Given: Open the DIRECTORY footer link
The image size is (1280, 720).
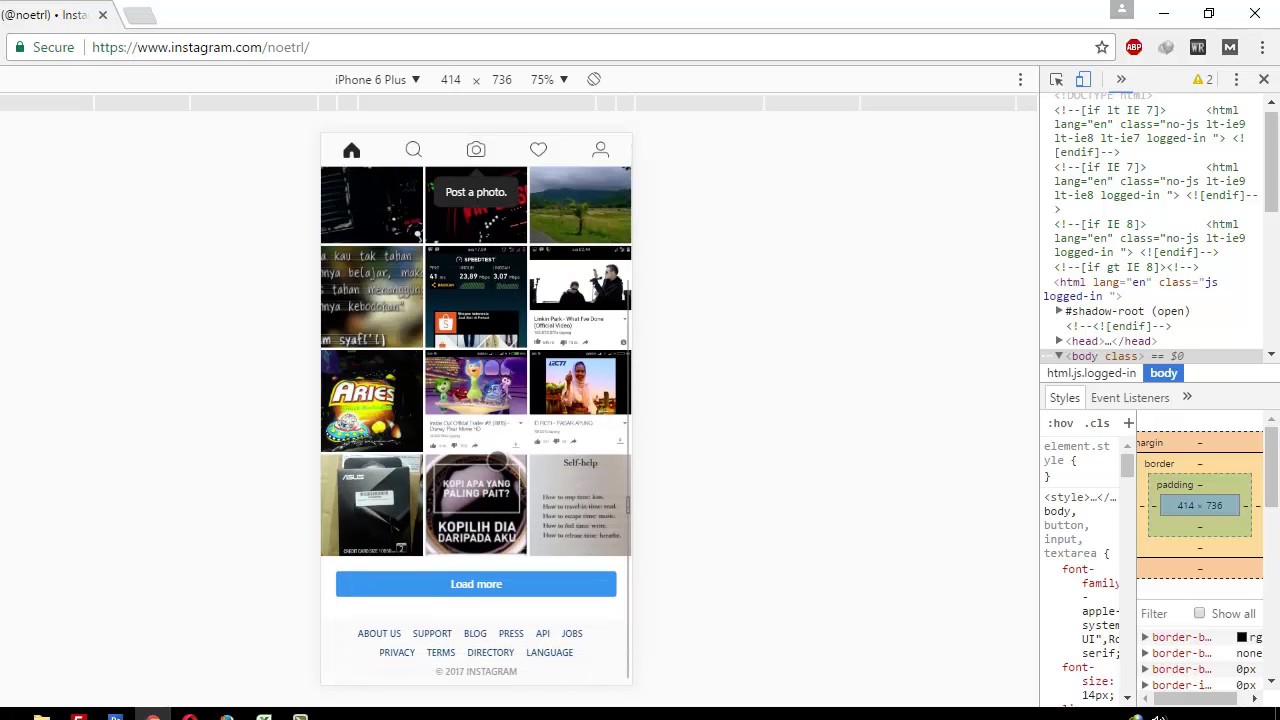Looking at the screenshot, I should (x=490, y=652).
